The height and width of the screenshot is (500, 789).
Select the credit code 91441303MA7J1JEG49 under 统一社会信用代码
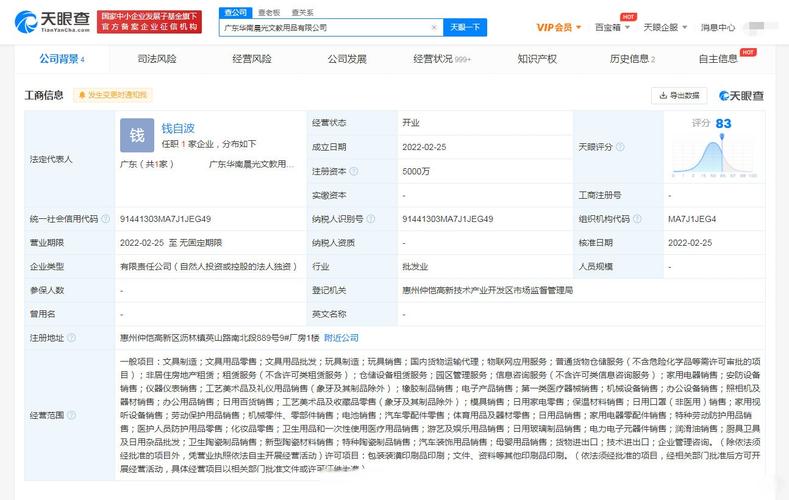165,219
